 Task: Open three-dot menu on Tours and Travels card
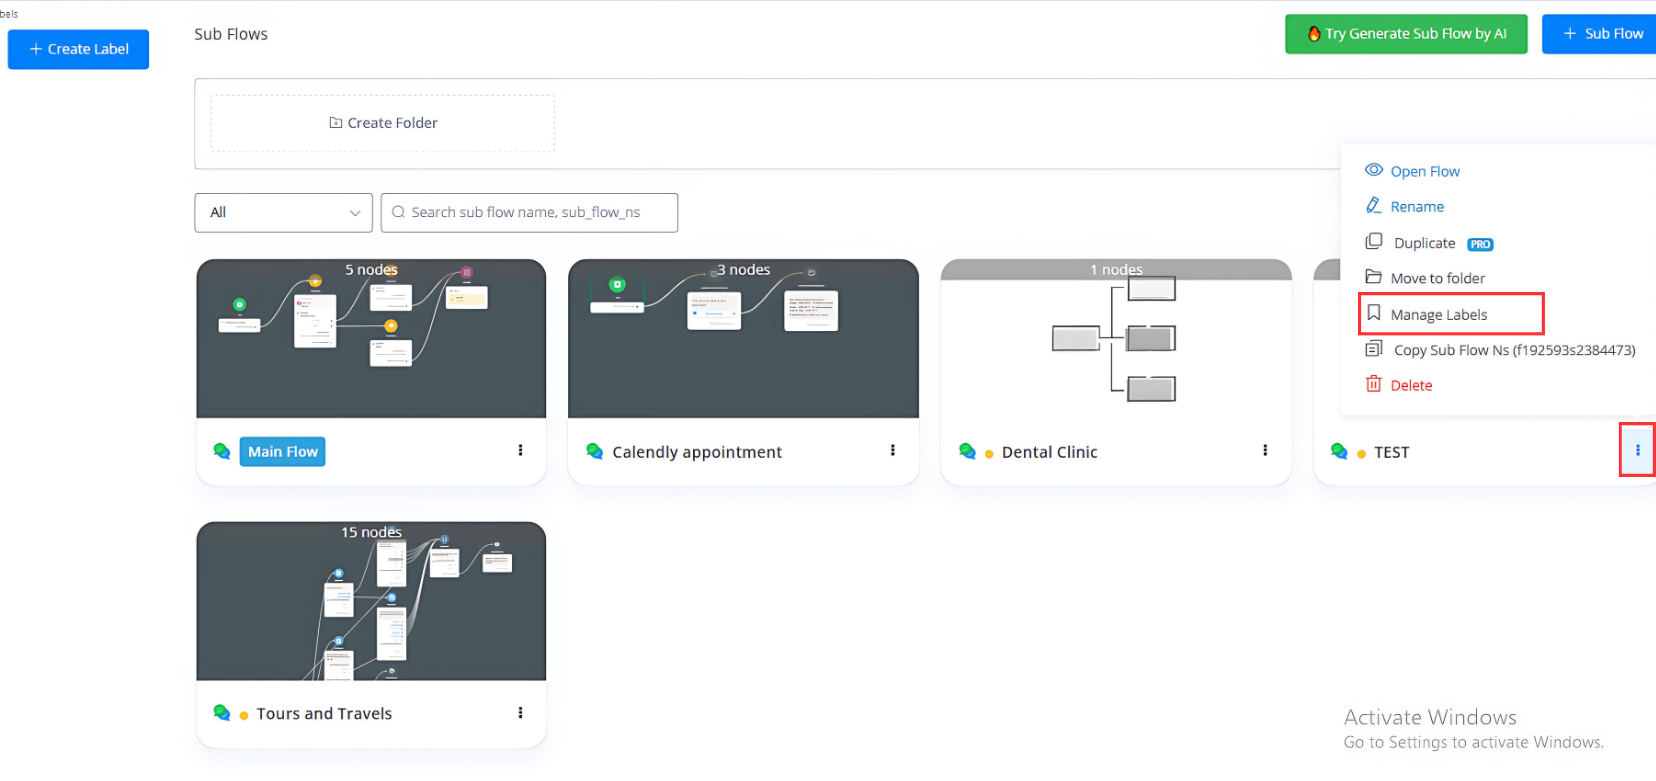coord(520,713)
